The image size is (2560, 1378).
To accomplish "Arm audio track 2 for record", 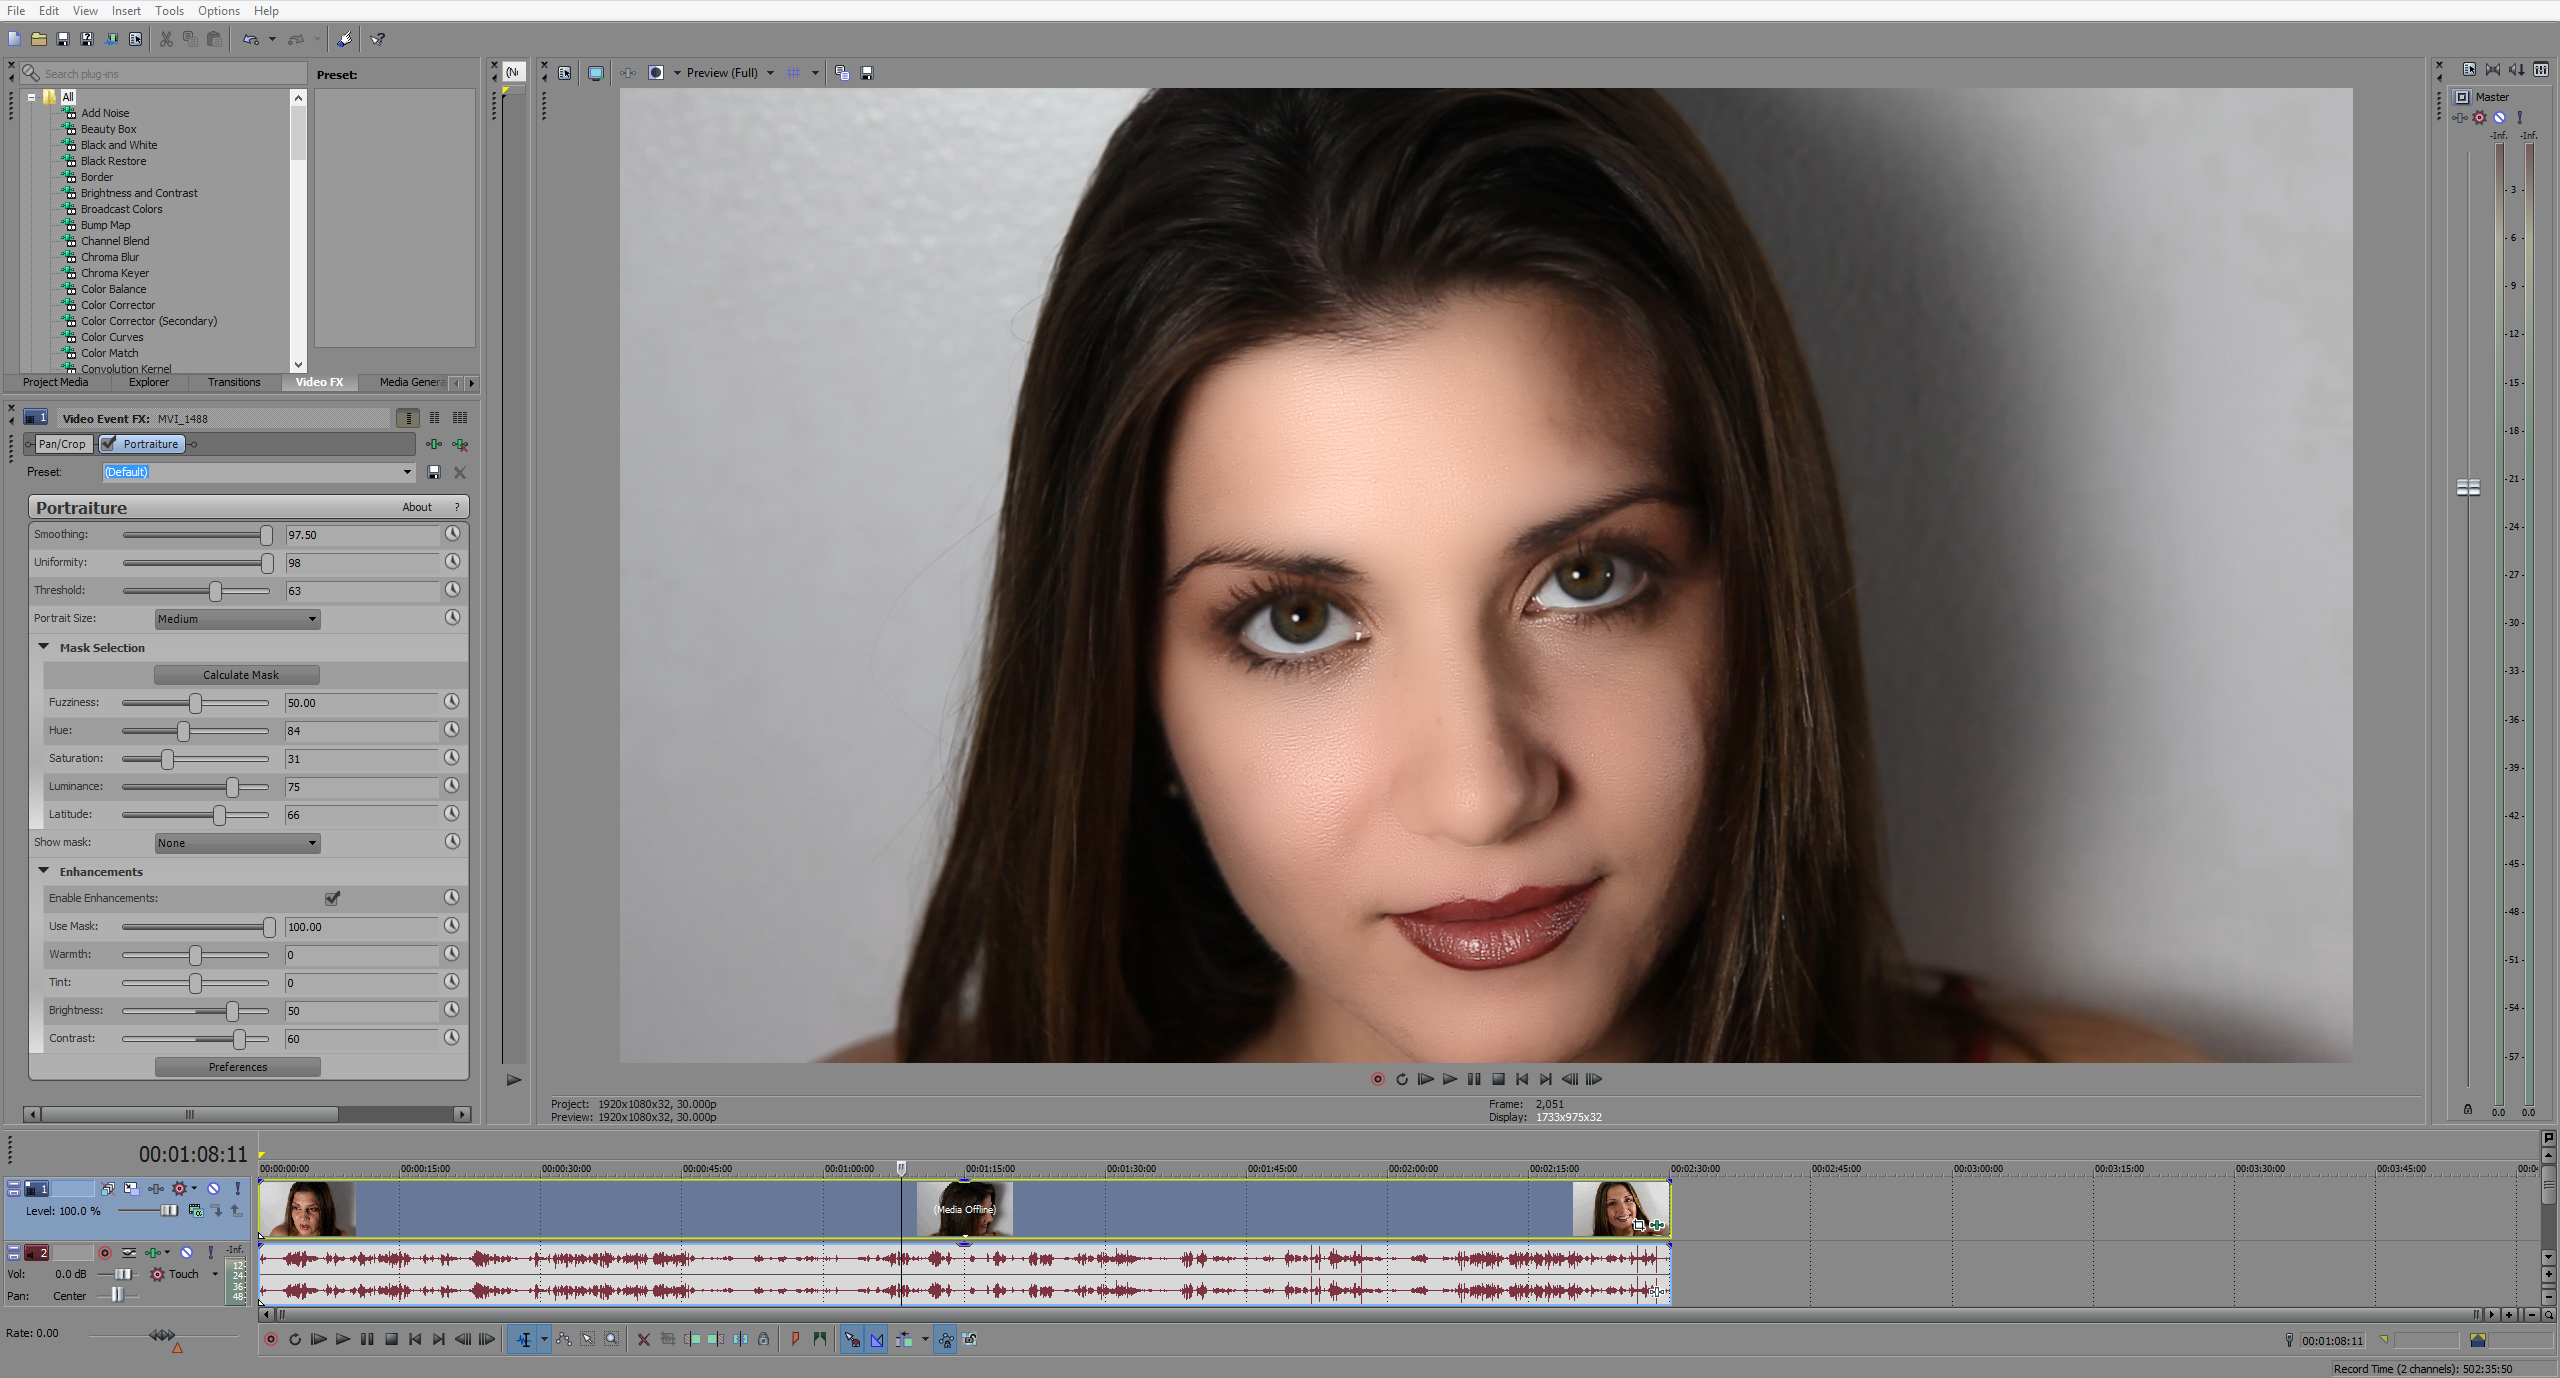I will coord(104,1252).
